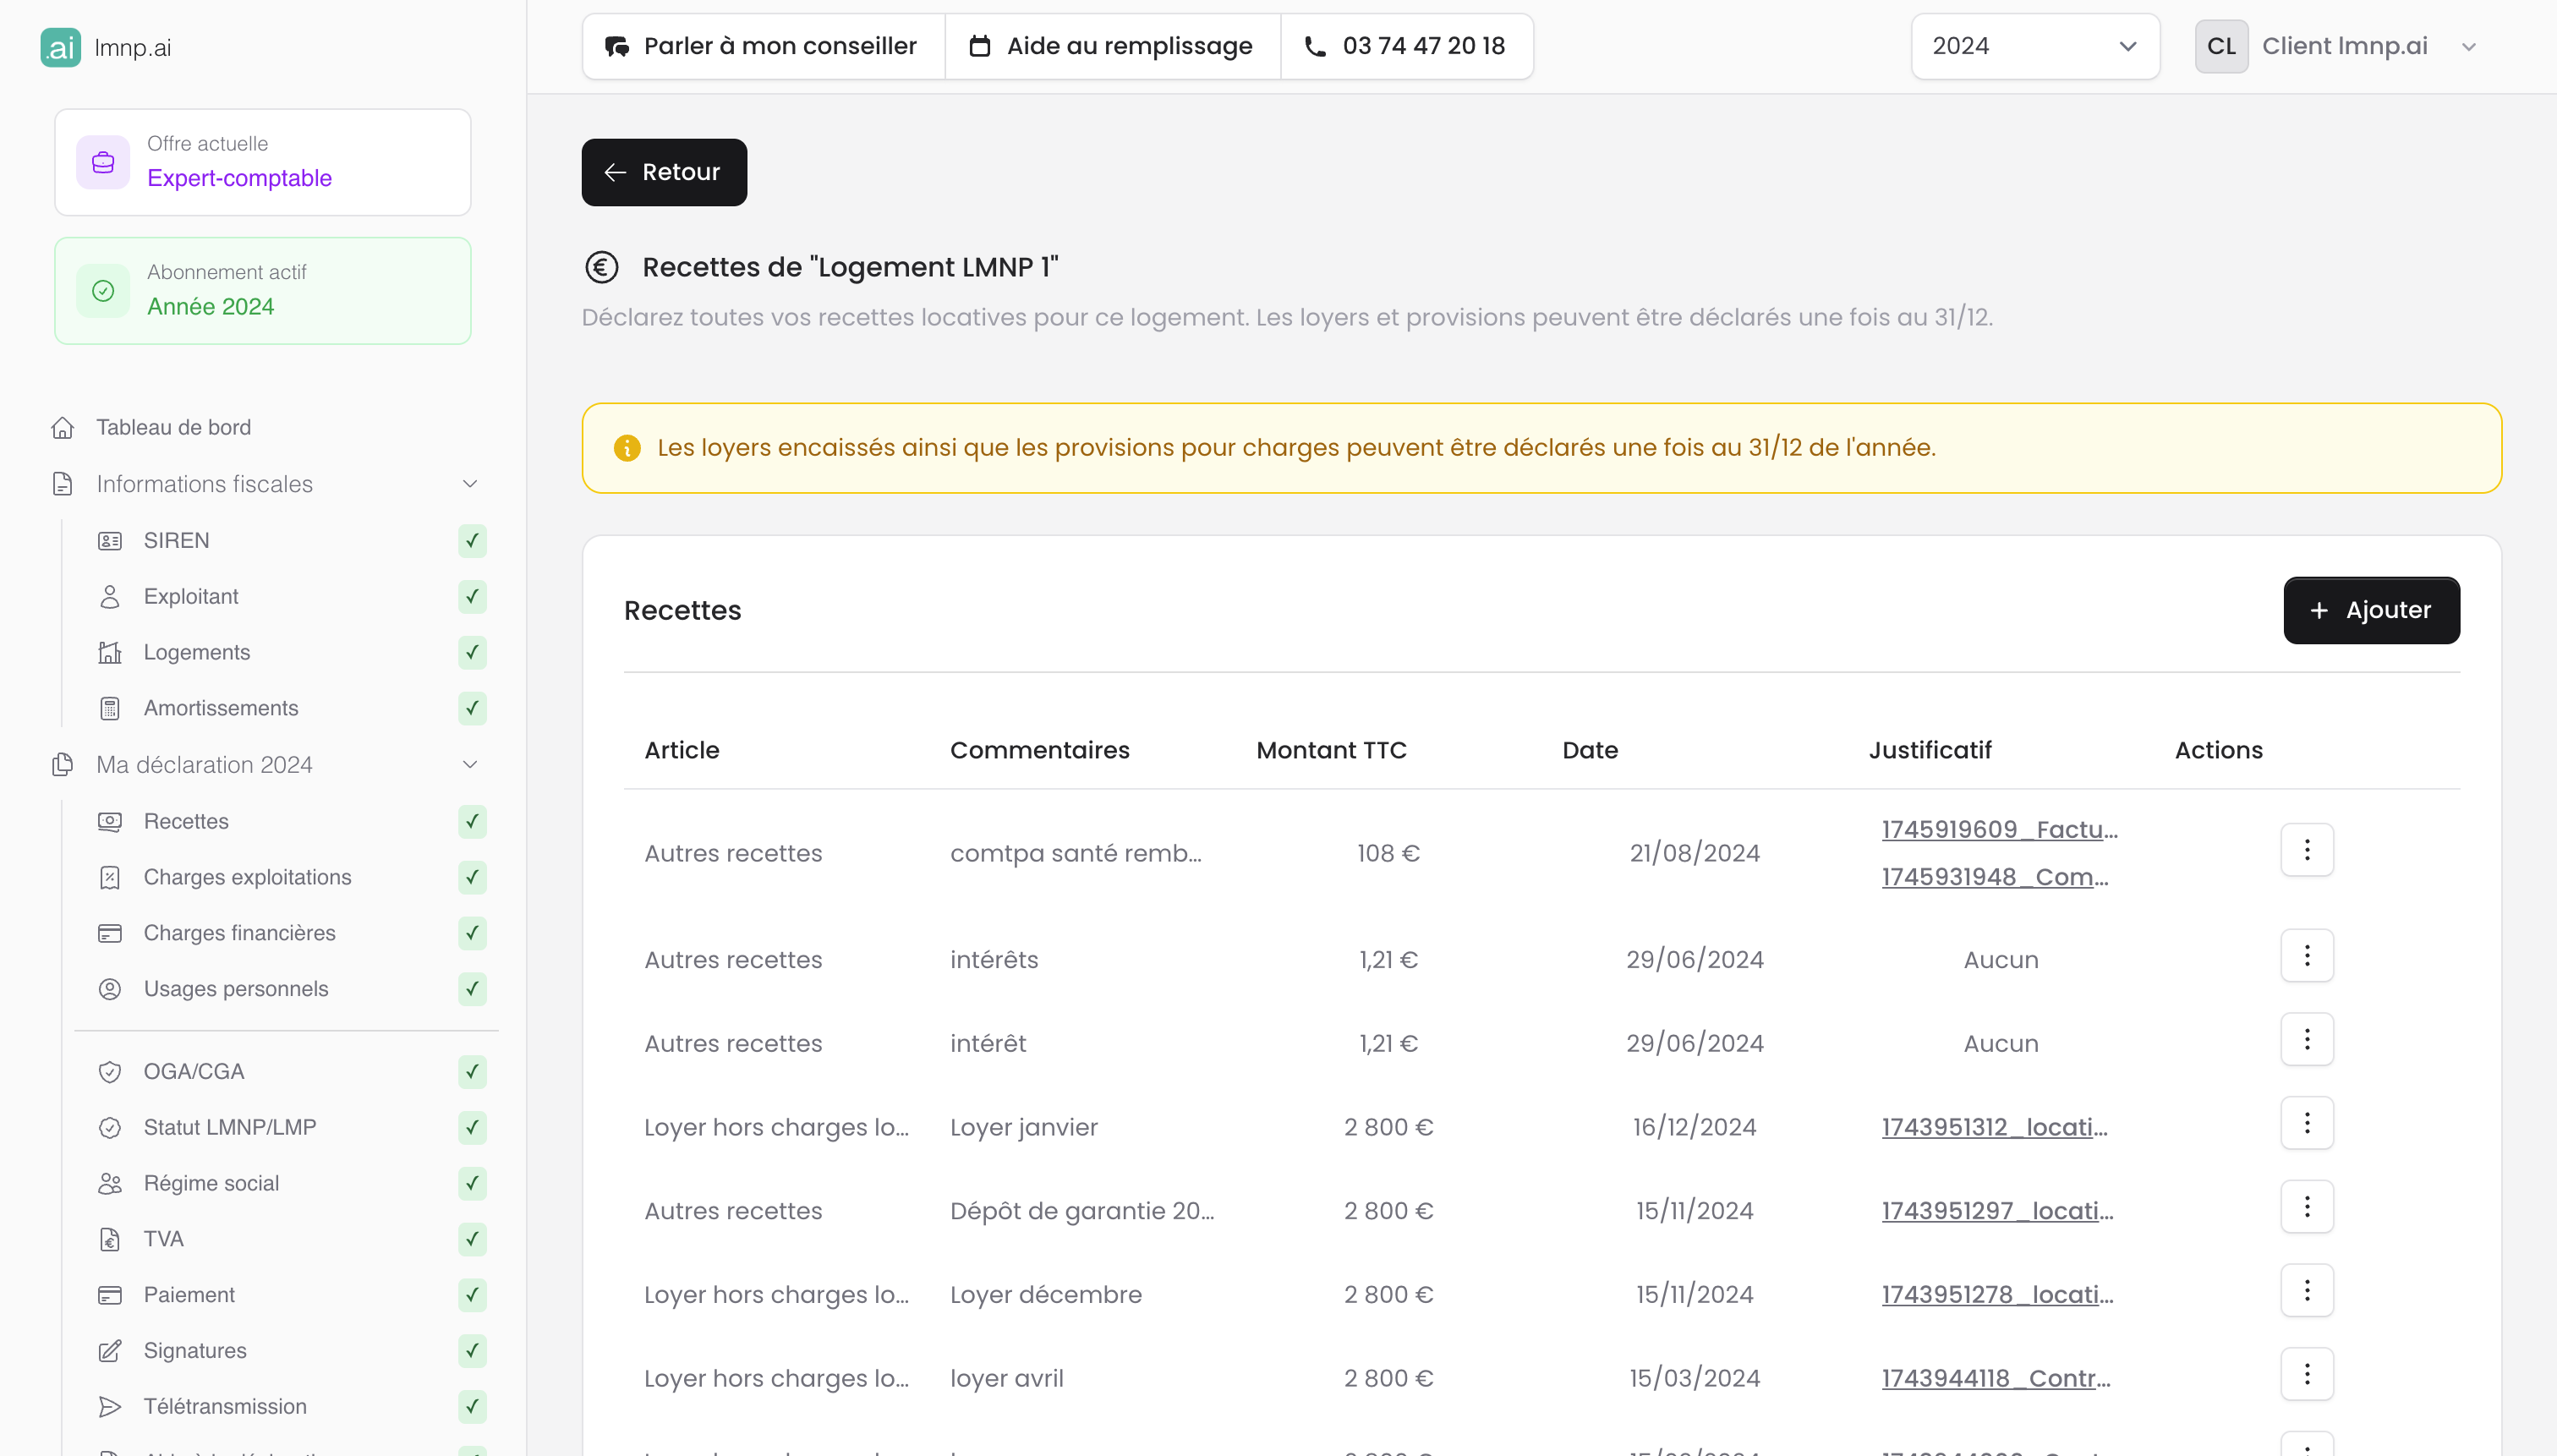Image resolution: width=2557 pixels, height=1456 pixels.
Task: Open Charges exploitations in sidebar
Action: pos(247,877)
